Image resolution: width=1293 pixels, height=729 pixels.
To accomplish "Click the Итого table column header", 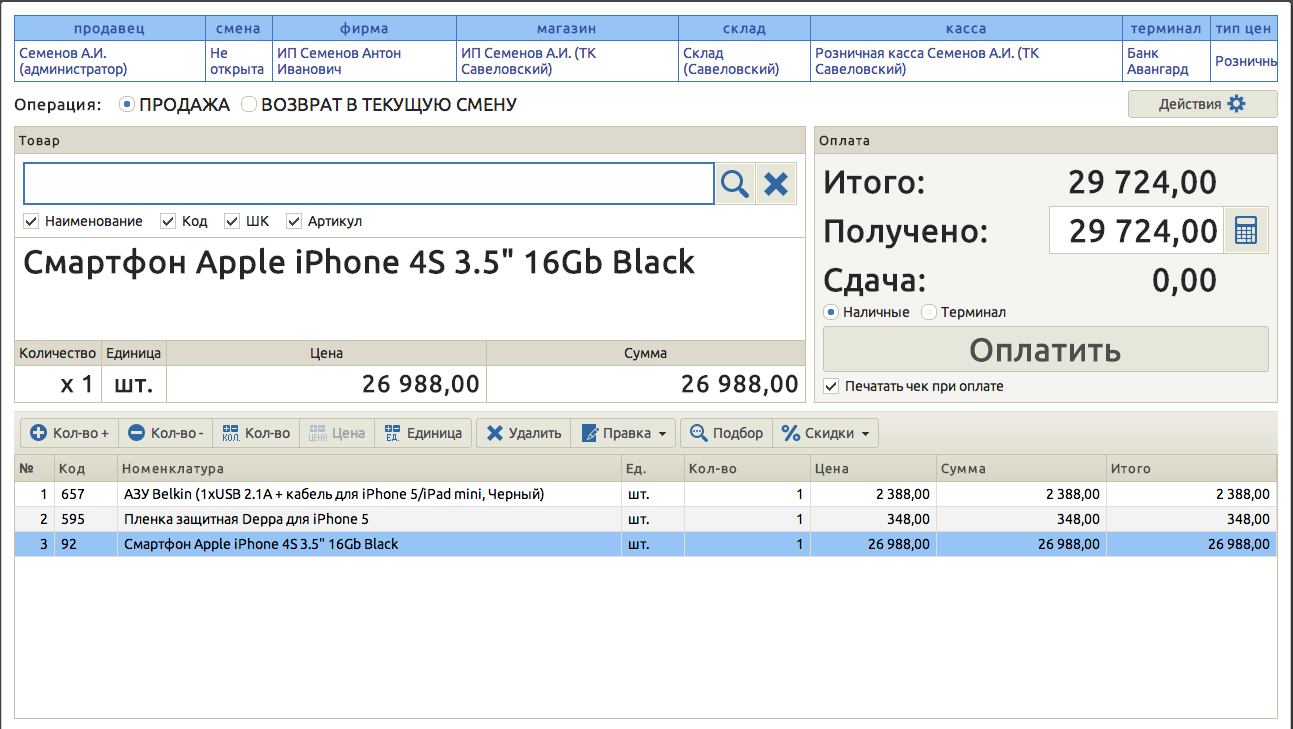I will pyautogui.click(x=1192, y=469).
